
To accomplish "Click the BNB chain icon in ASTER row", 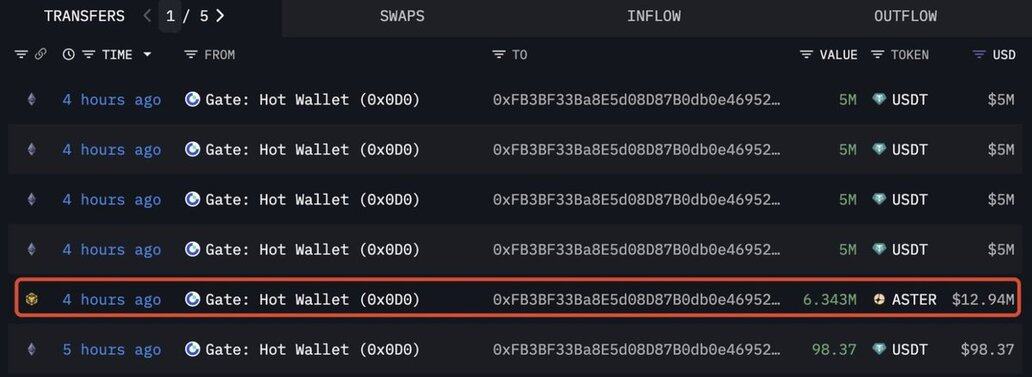I will 32,299.
